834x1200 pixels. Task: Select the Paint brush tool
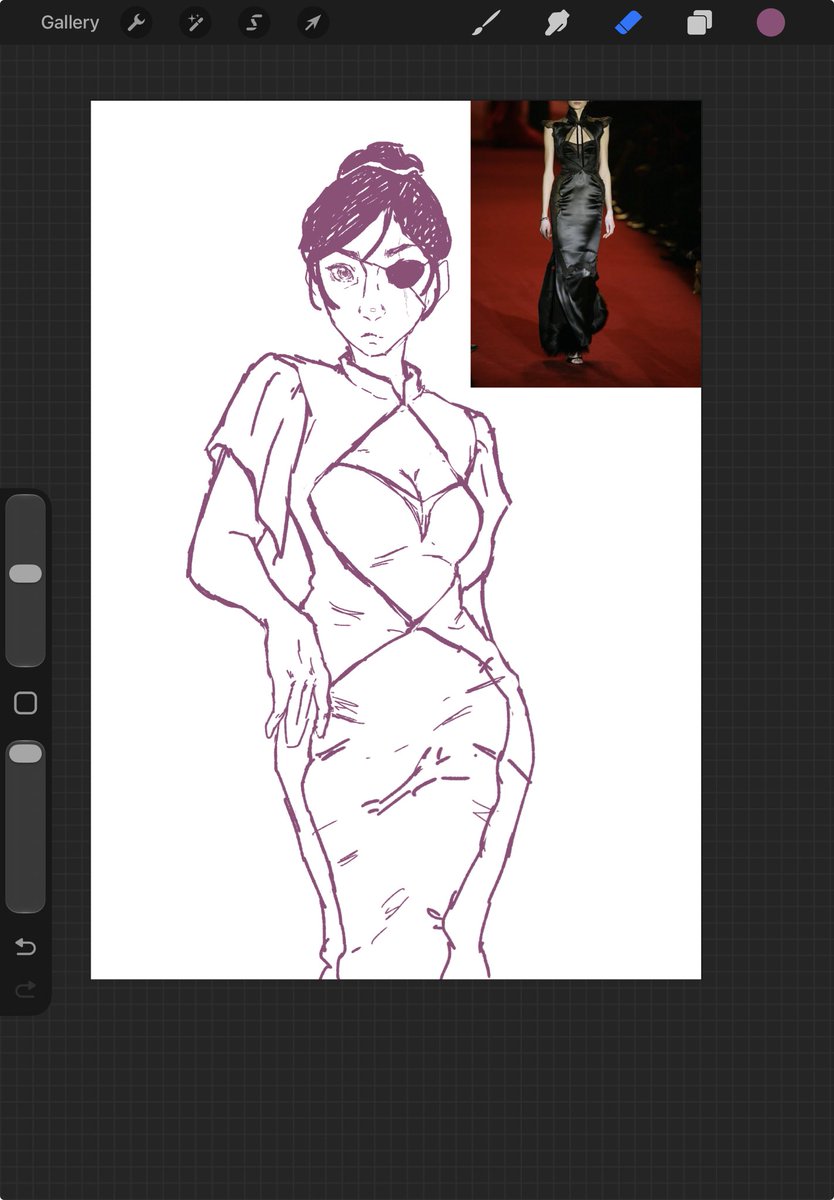pyautogui.click(x=486, y=22)
